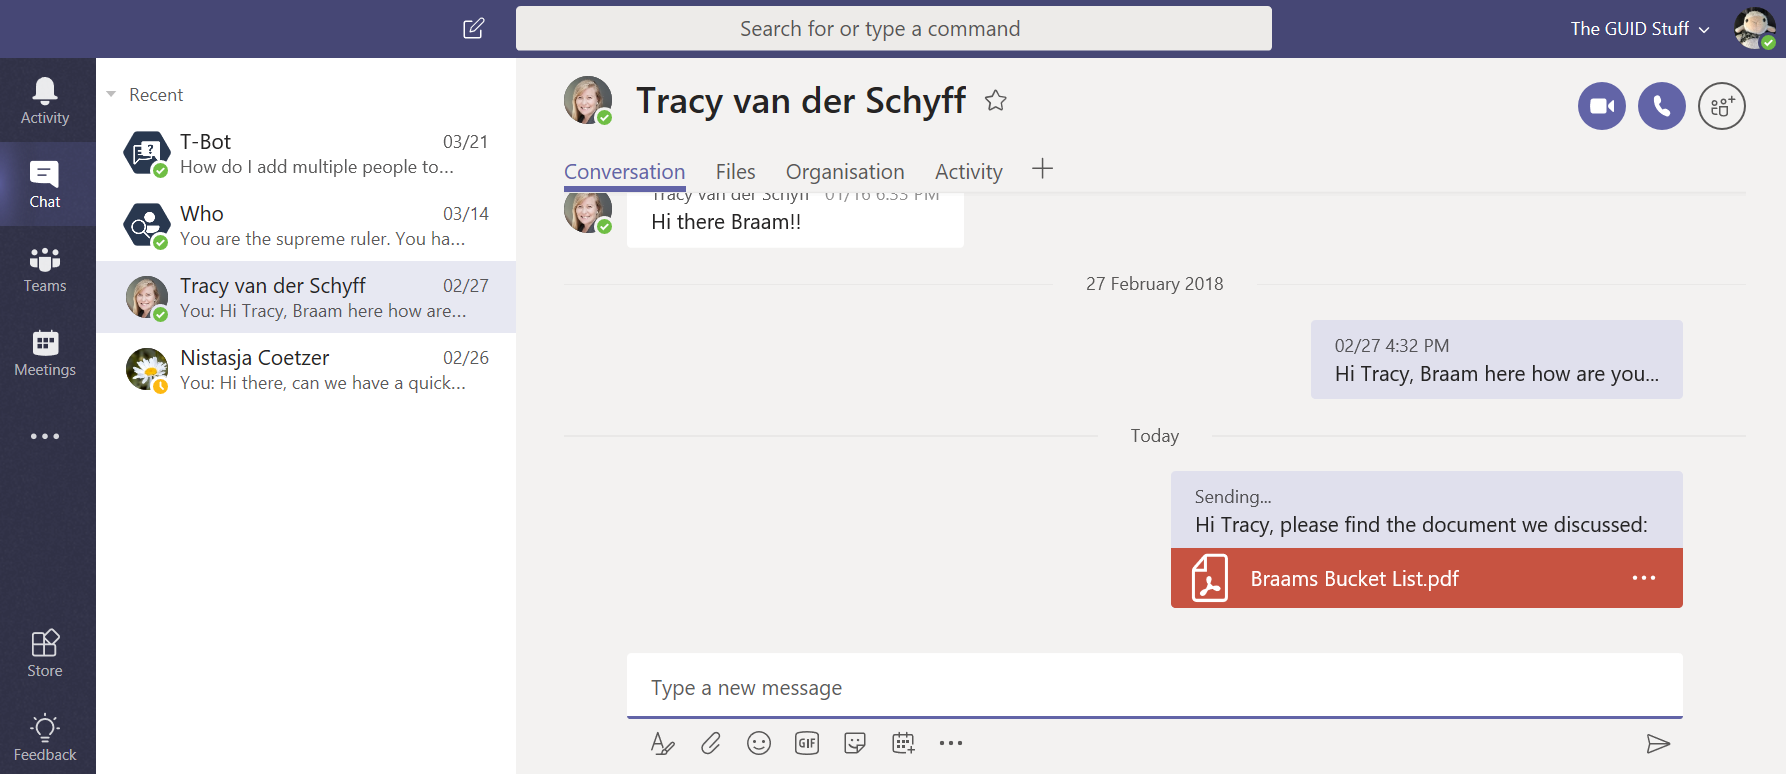Viewport: 1786px width, 774px height.
Task: Open the GIF picker
Action: click(807, 743)
